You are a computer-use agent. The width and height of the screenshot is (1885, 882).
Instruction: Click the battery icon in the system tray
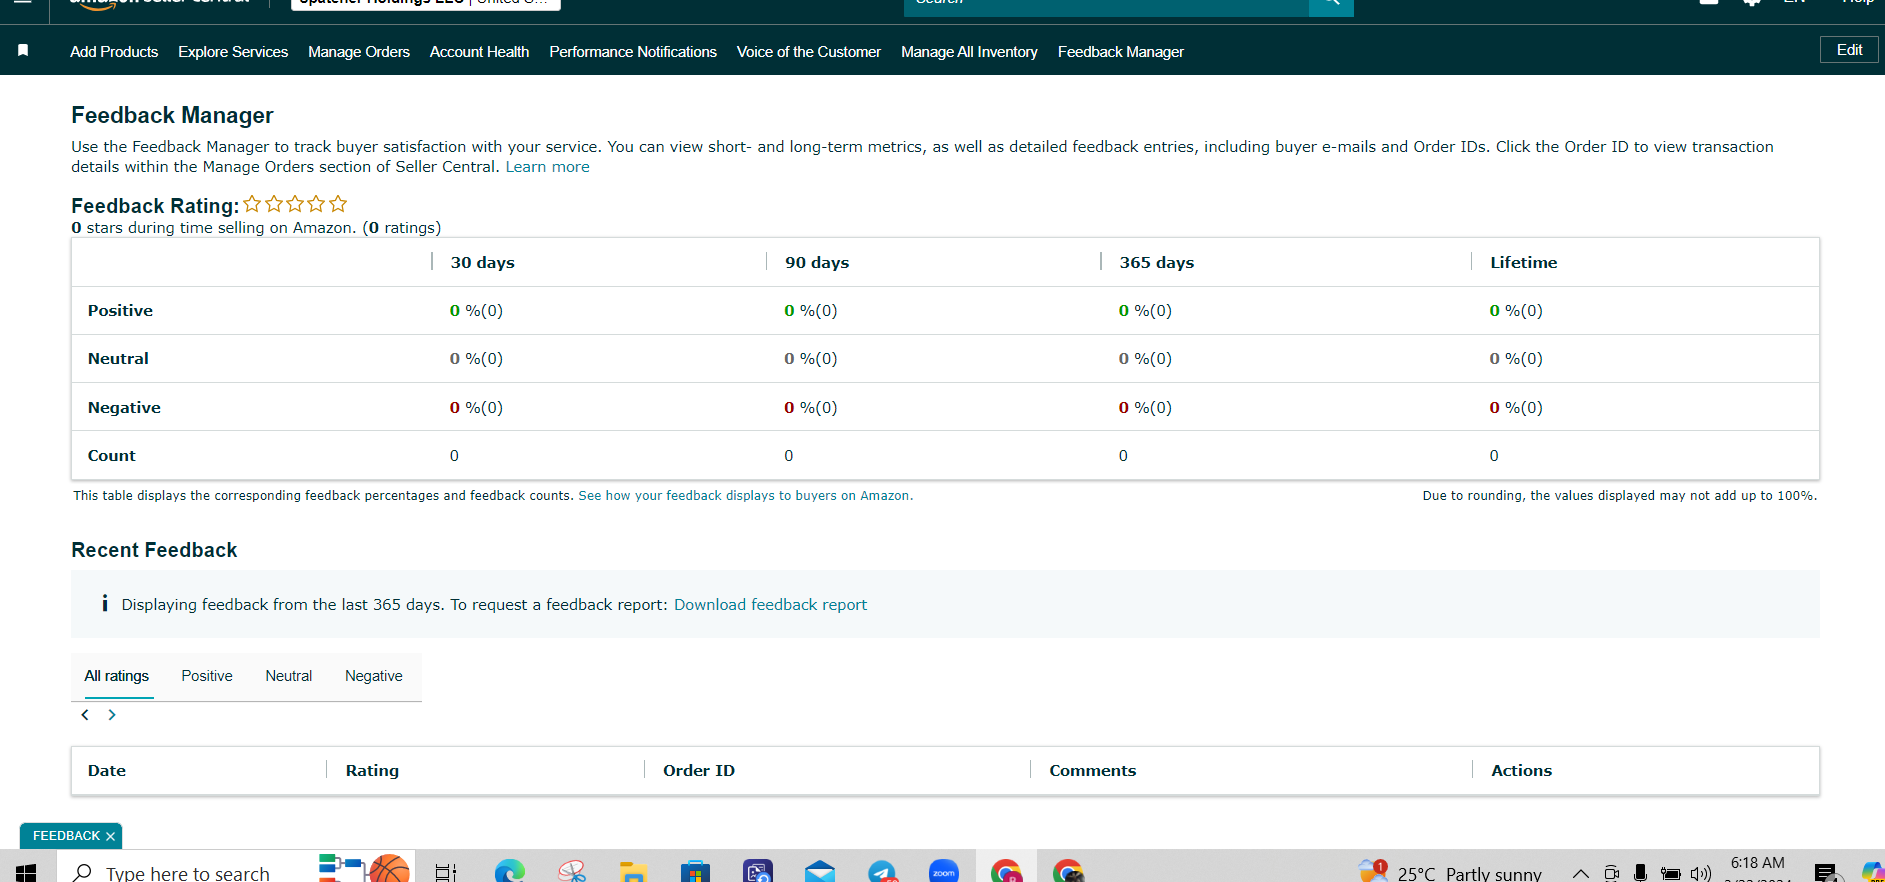click(1670, 873)
